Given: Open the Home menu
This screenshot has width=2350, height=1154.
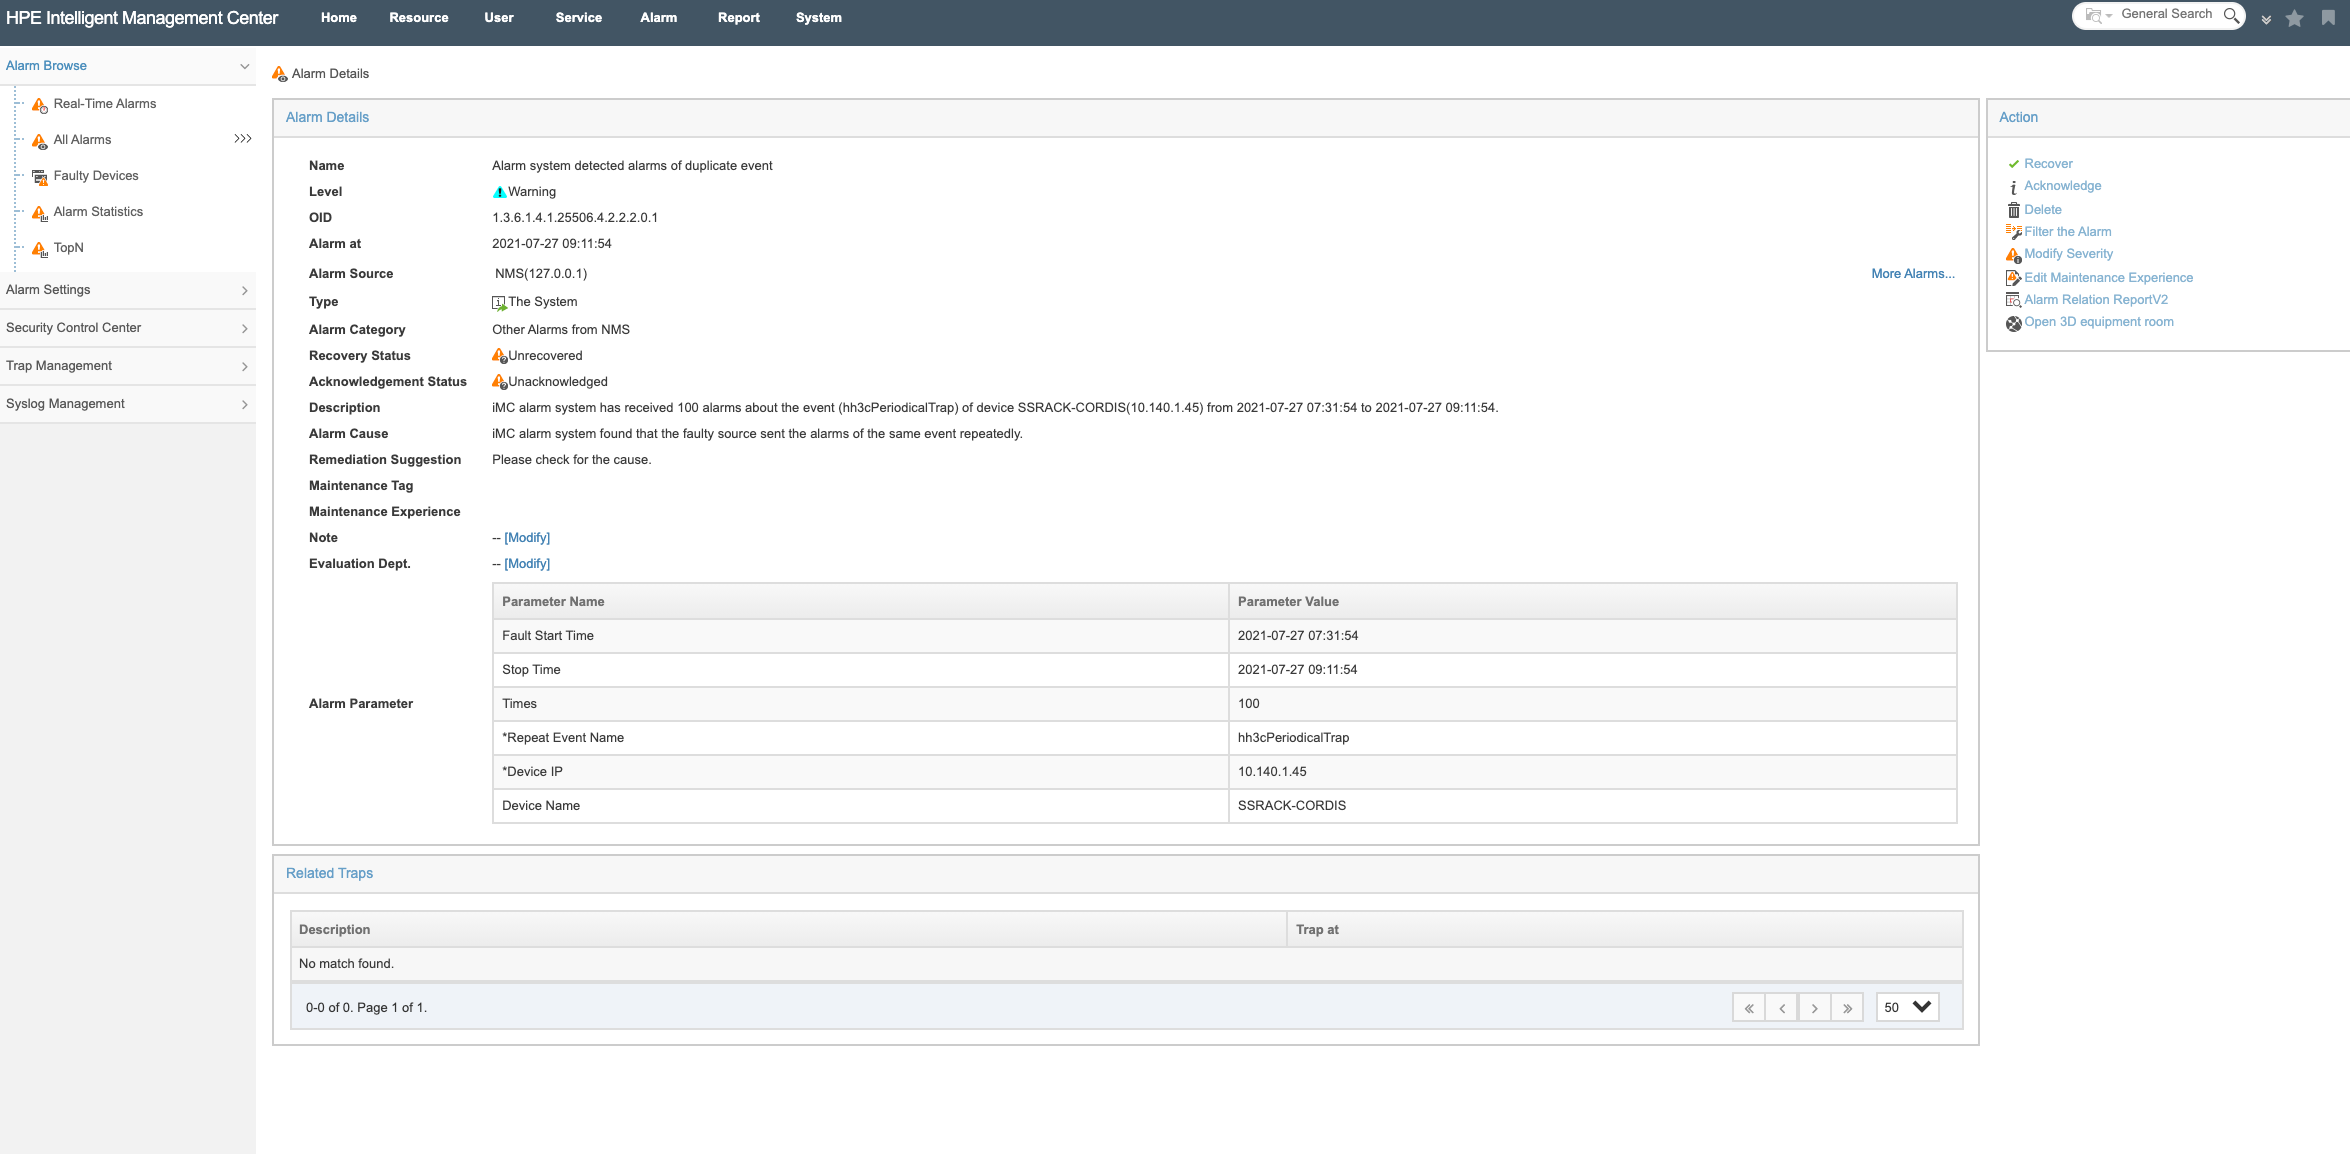Looking at the screenshot, I should pyautogui.click(x=339, y=18).
